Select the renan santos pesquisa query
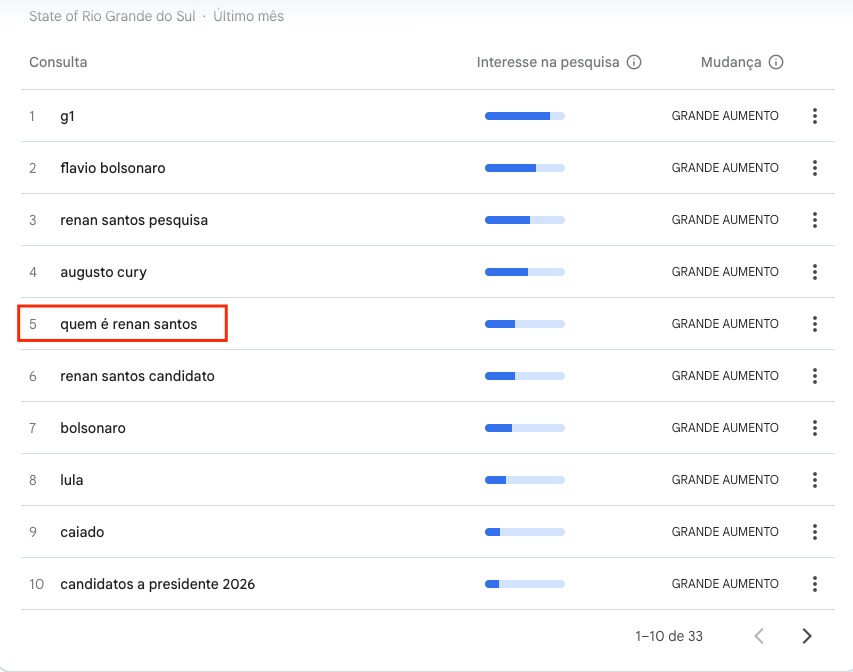The image size is (853, 672). 134,220
